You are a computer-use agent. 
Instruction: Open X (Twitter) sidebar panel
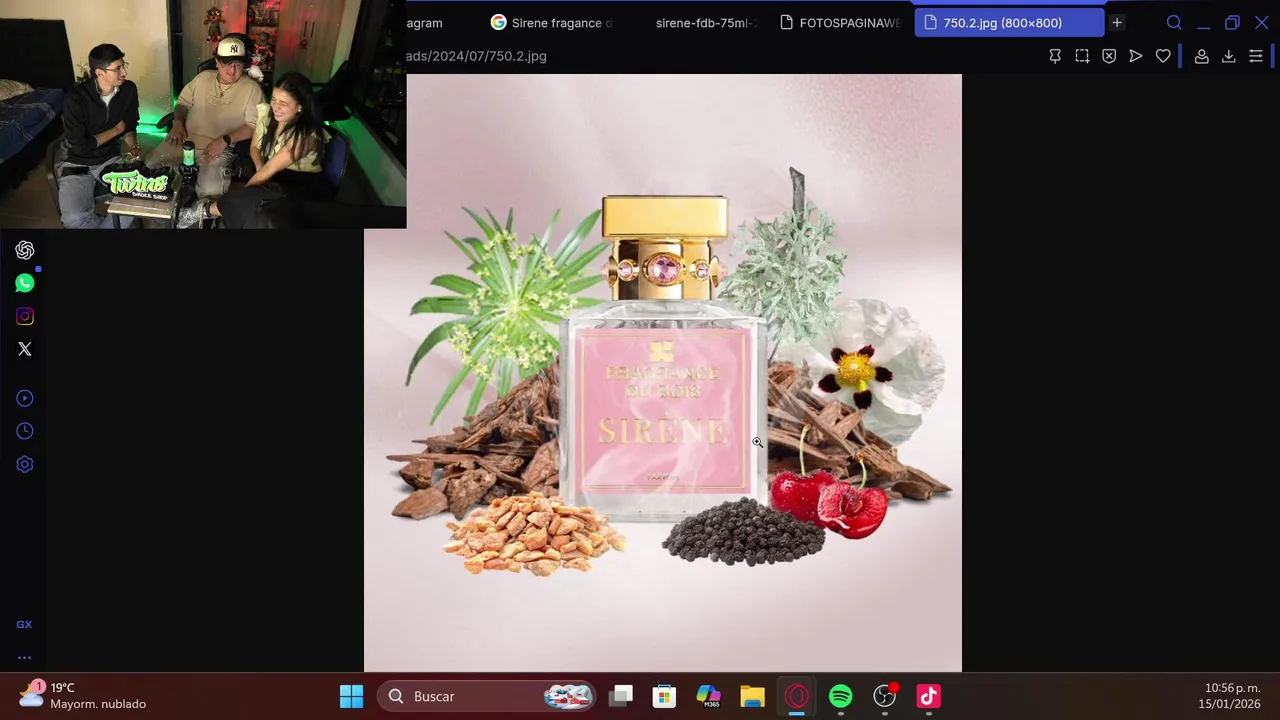(25, 349)
